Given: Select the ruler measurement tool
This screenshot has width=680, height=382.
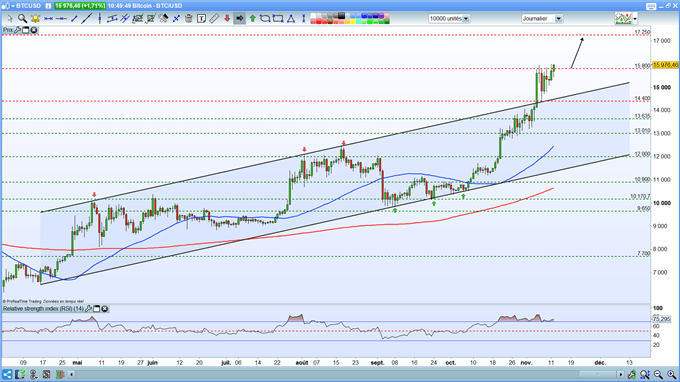Looking at the screenshot, I should 214,18.
